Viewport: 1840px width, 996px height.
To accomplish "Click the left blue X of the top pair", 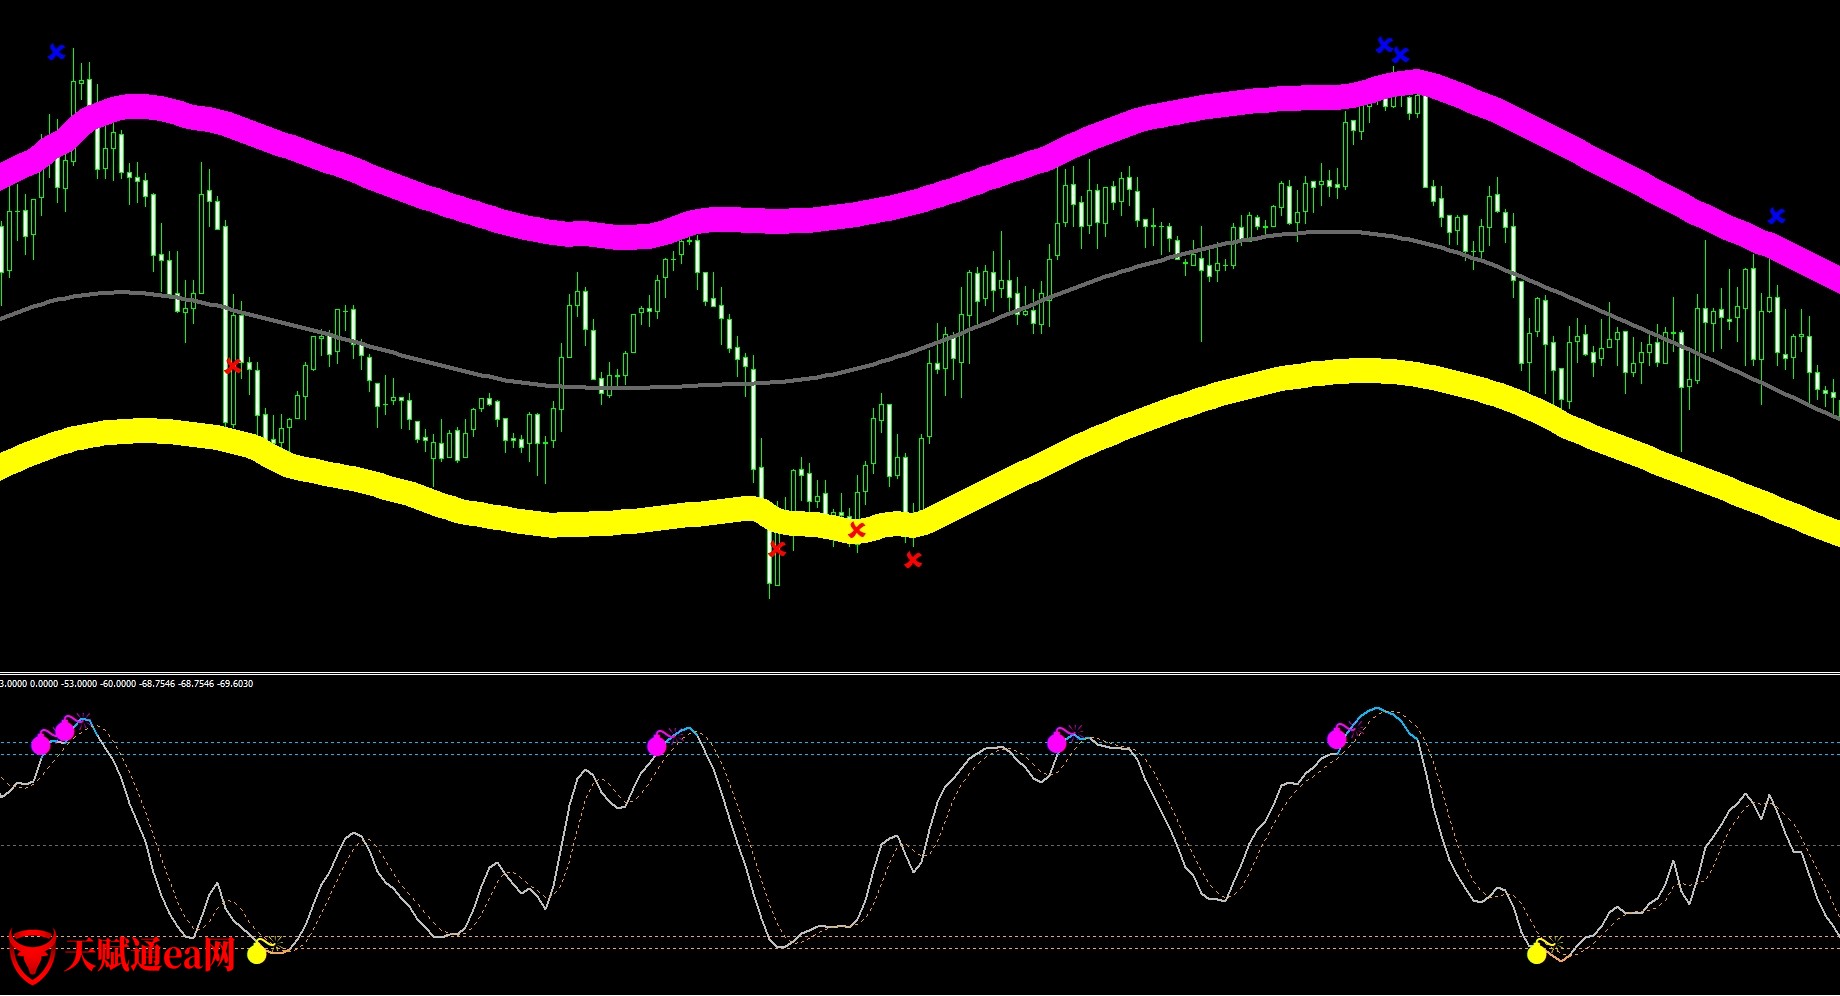I will point(1384,45).
